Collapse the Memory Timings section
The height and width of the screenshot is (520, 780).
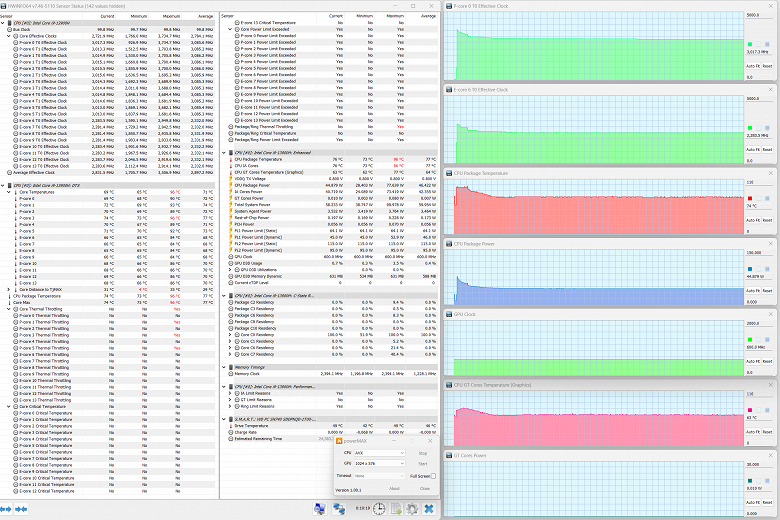pyautogui.click(x=224, y=367)
